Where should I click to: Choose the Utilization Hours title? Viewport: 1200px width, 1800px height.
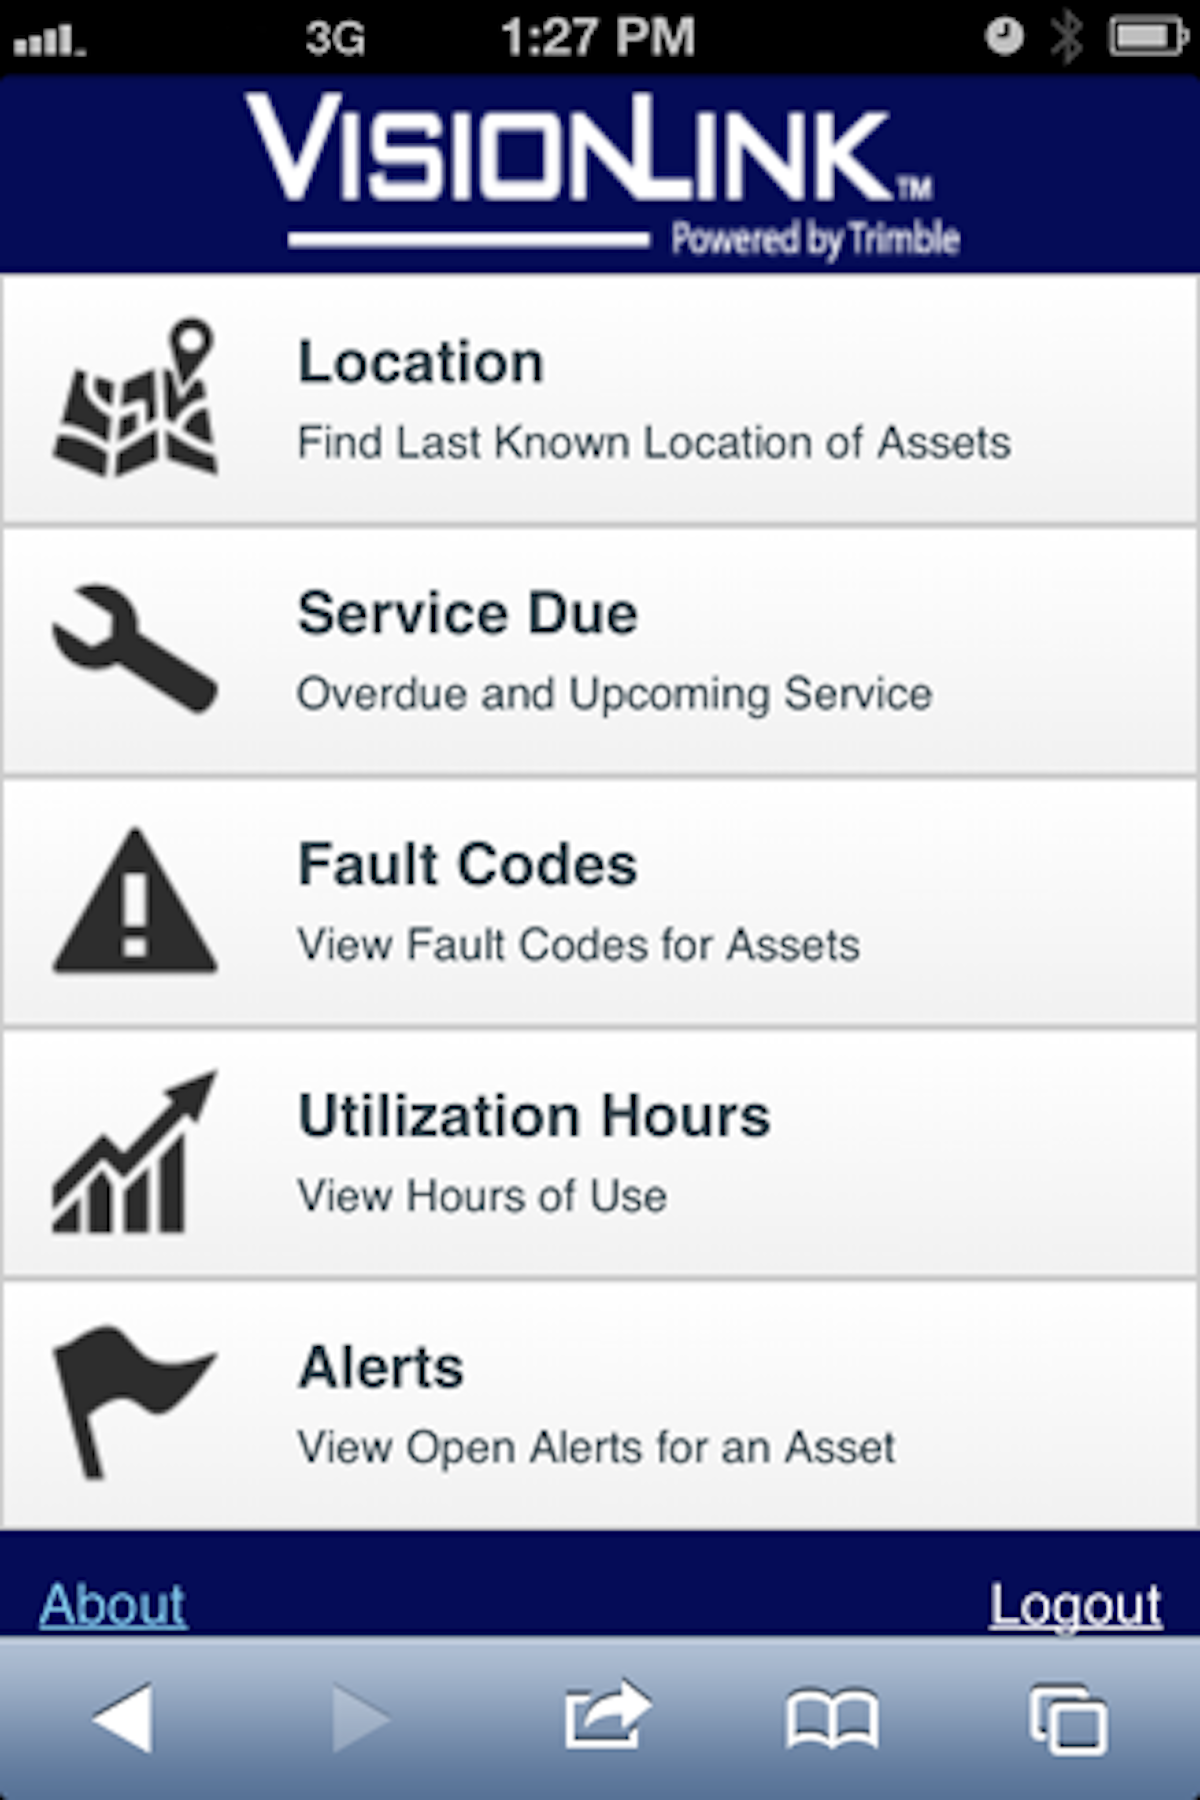pyautogui.click(x=534, y=1115)
